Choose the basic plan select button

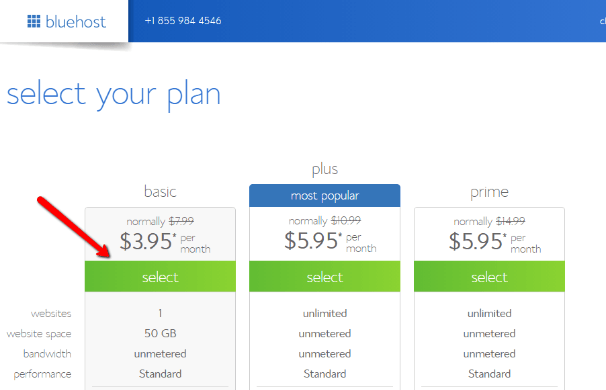(160, 276)
